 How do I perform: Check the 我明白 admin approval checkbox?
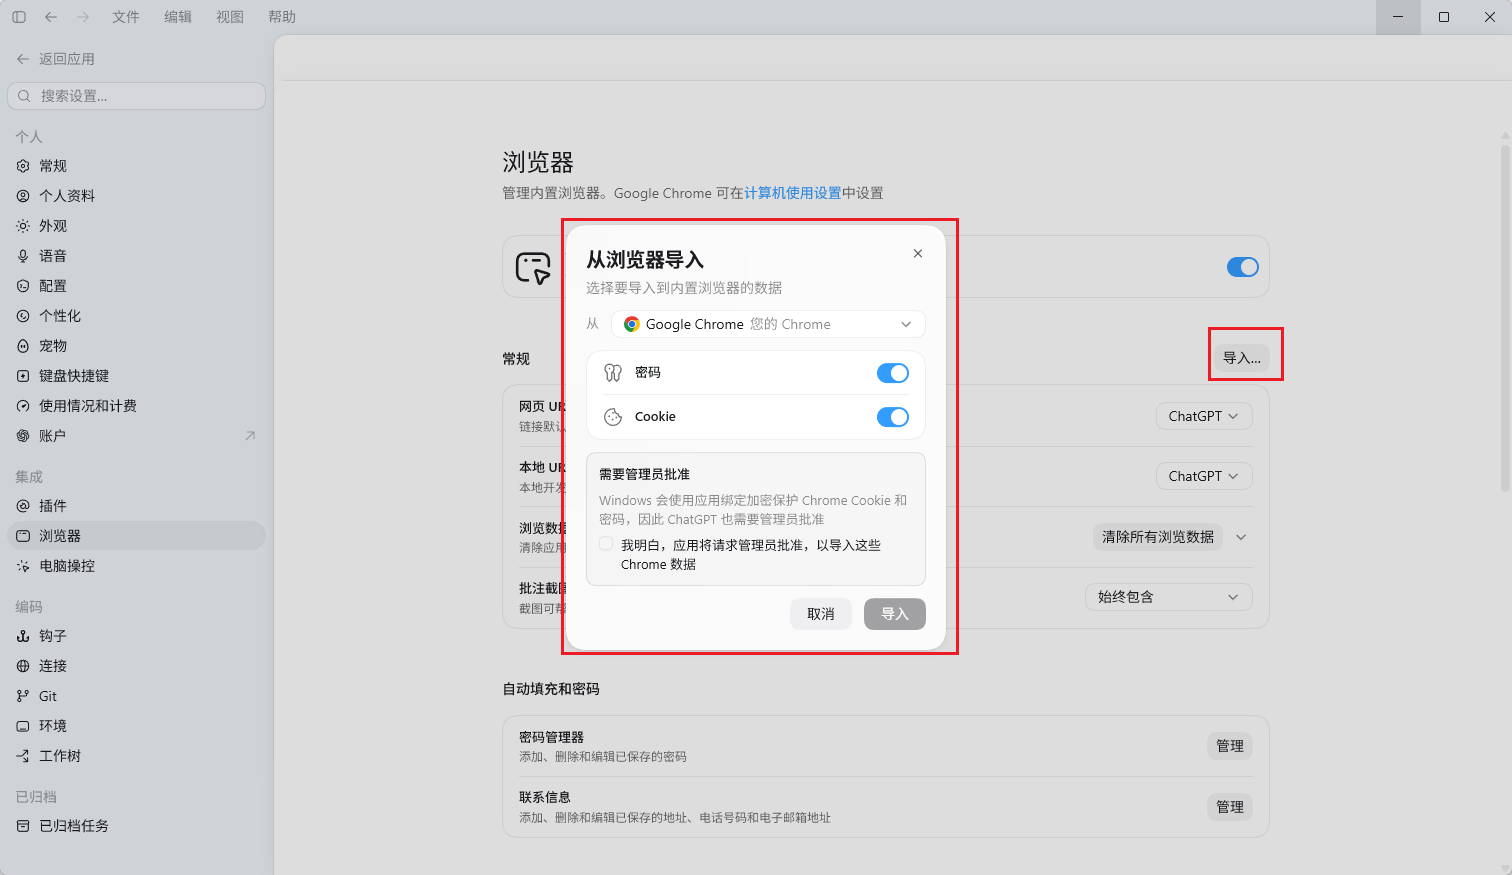coord(606,544)
